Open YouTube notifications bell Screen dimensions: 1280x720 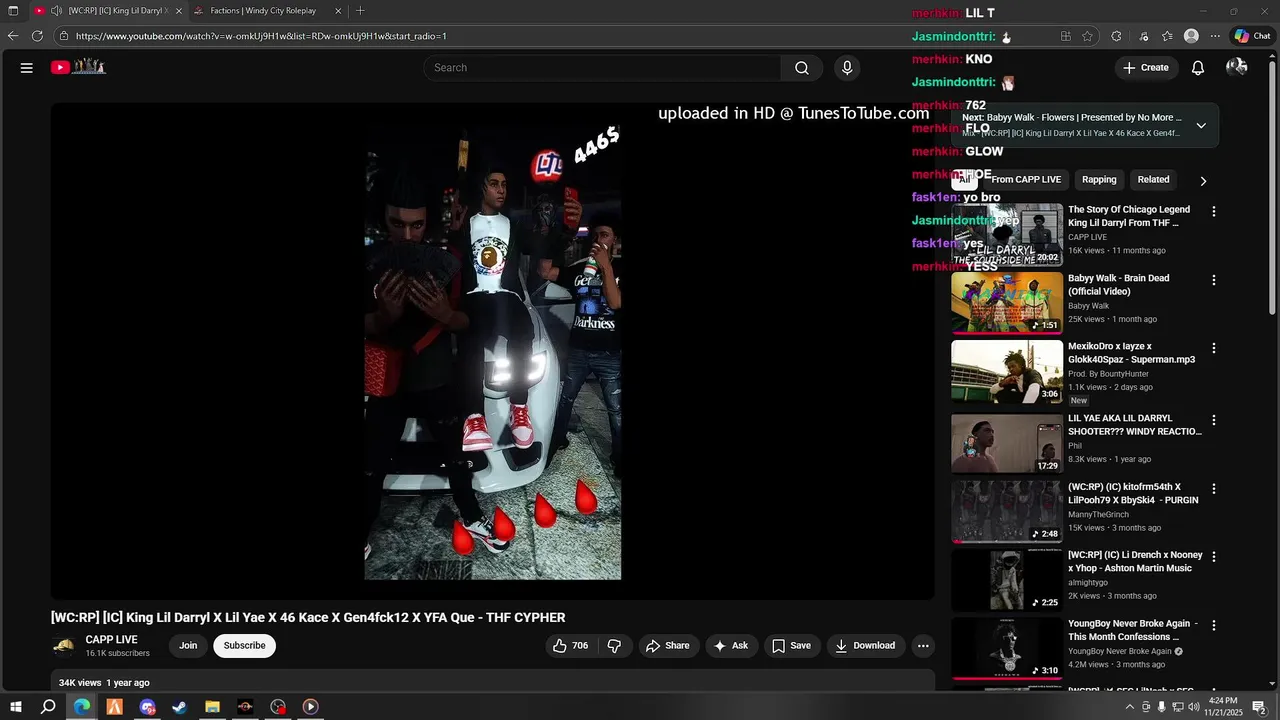point(1197,68)
